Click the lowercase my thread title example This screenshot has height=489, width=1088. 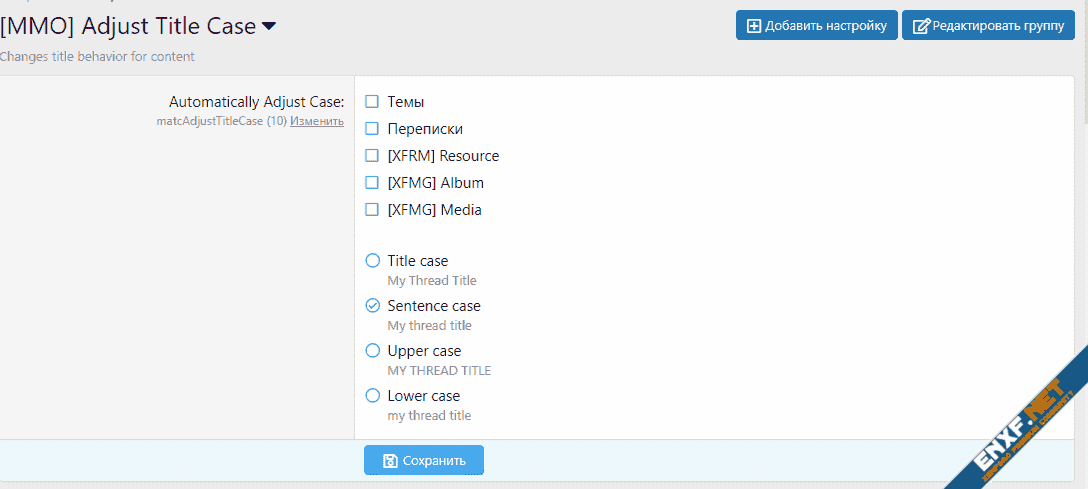point(429,416)
